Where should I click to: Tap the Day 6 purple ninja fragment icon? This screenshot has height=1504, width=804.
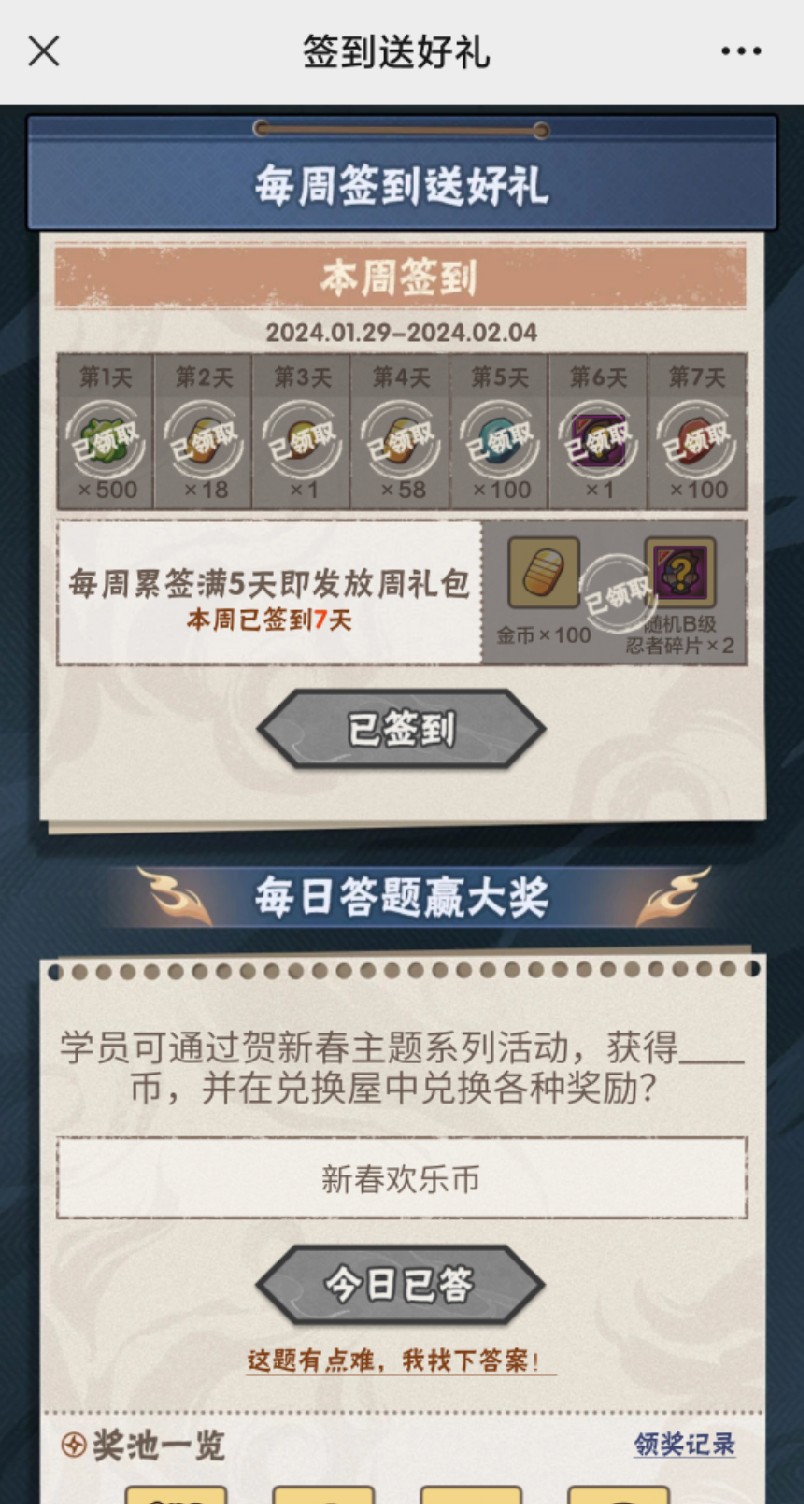598,442
